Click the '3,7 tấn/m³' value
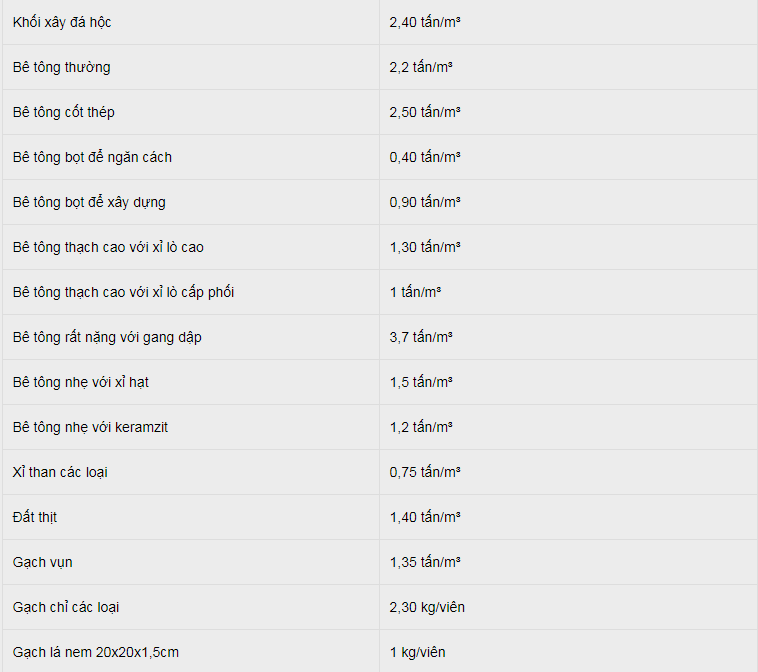758x672 pixels. (x=421, y=337)
